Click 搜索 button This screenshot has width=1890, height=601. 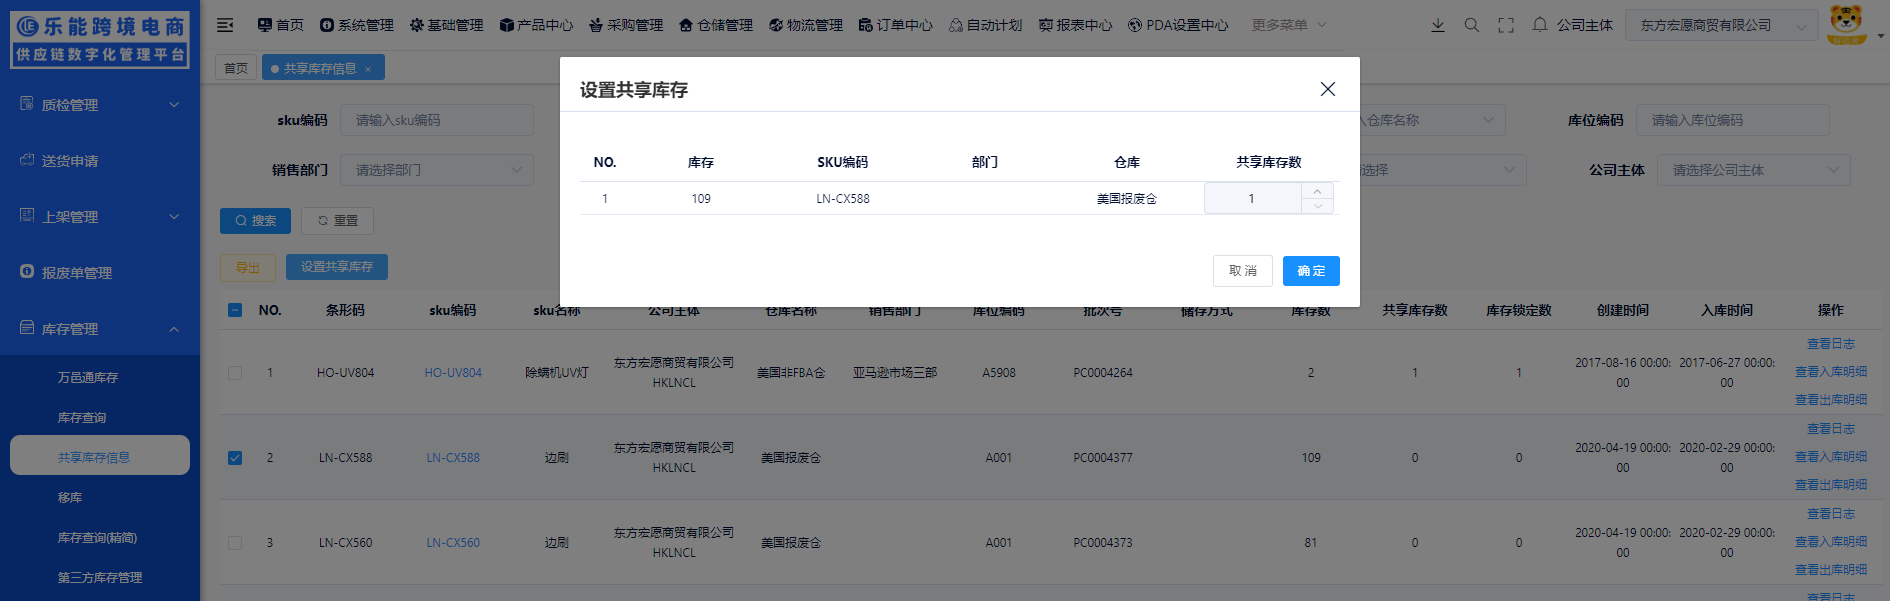pos(255,221)
